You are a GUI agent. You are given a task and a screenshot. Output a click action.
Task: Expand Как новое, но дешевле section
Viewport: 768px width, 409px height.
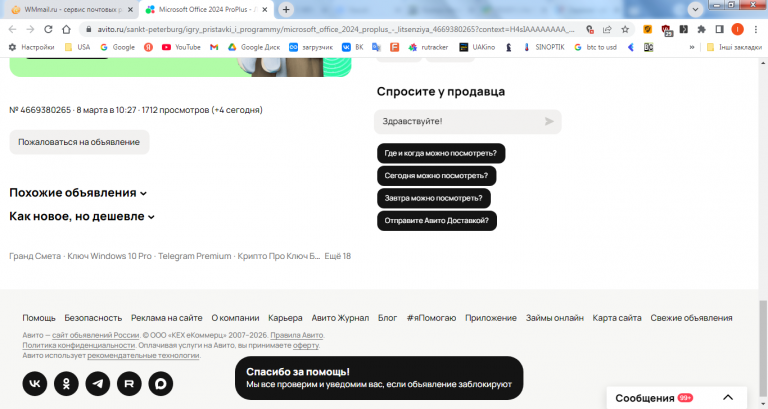click(x=82, y=216)
